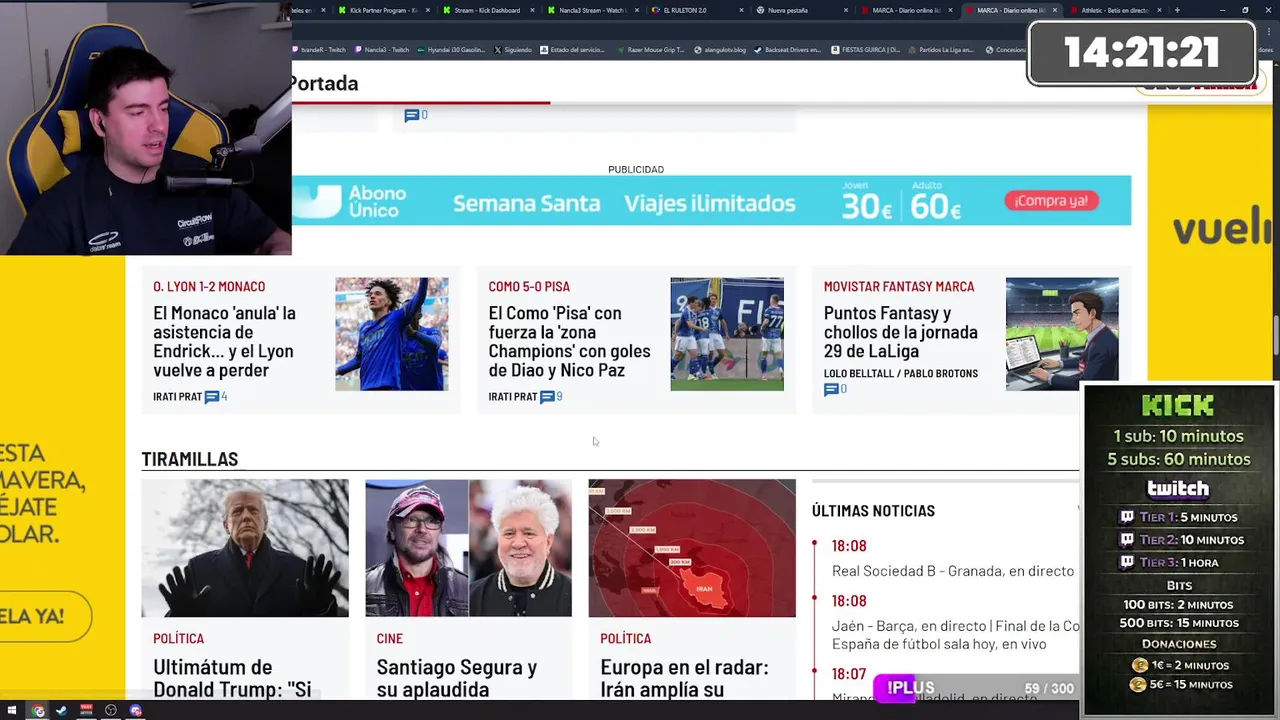Viewport: 1280px width, 720px height.
Task: Open Real Sociedad B - Granada live news
Action: [x=953, y=571]
